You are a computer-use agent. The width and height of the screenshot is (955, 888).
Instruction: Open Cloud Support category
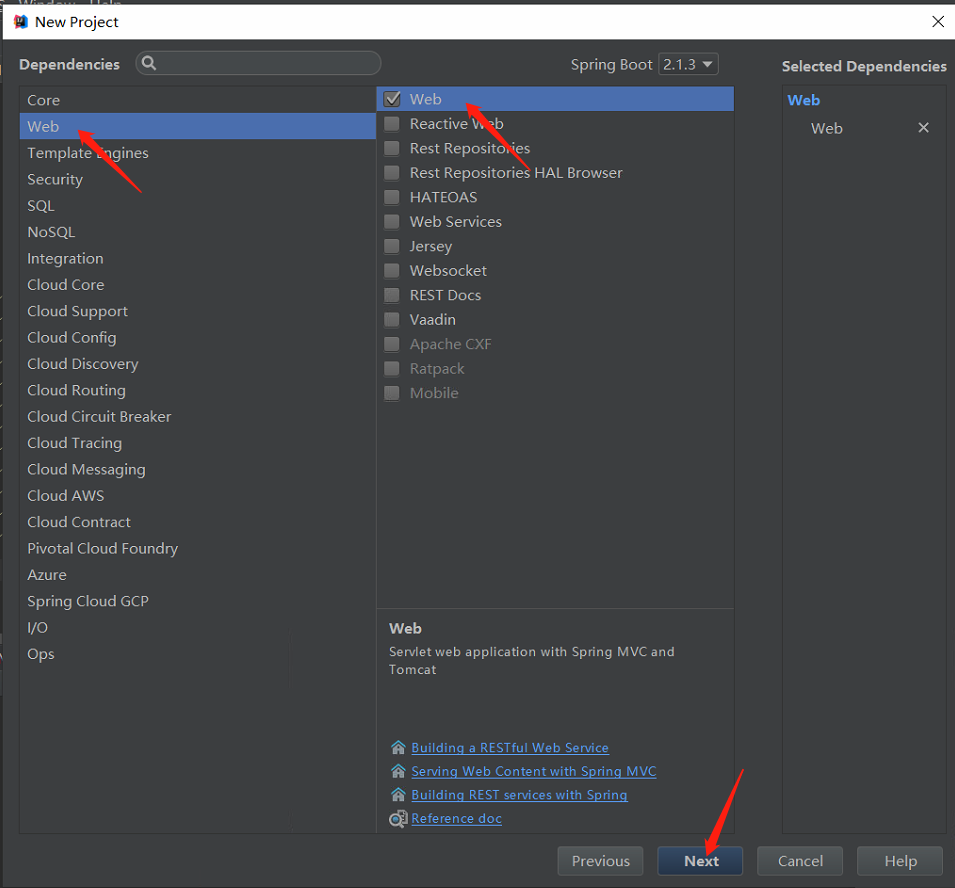pyautogui.click(x=198, y=311)
